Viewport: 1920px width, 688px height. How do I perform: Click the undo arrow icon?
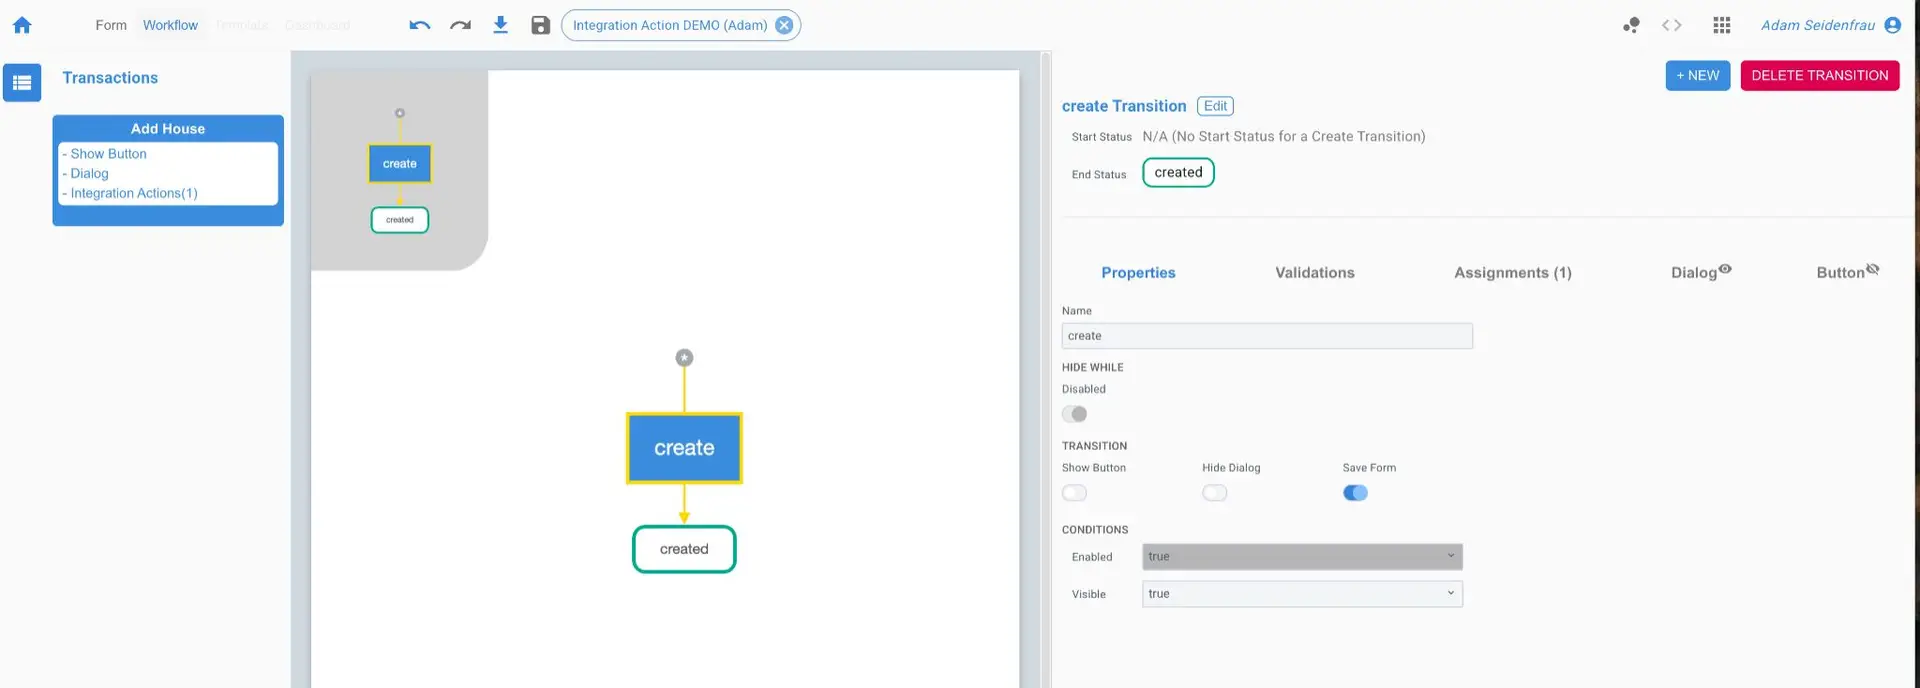pyautogui.click(x=420, y=25)
